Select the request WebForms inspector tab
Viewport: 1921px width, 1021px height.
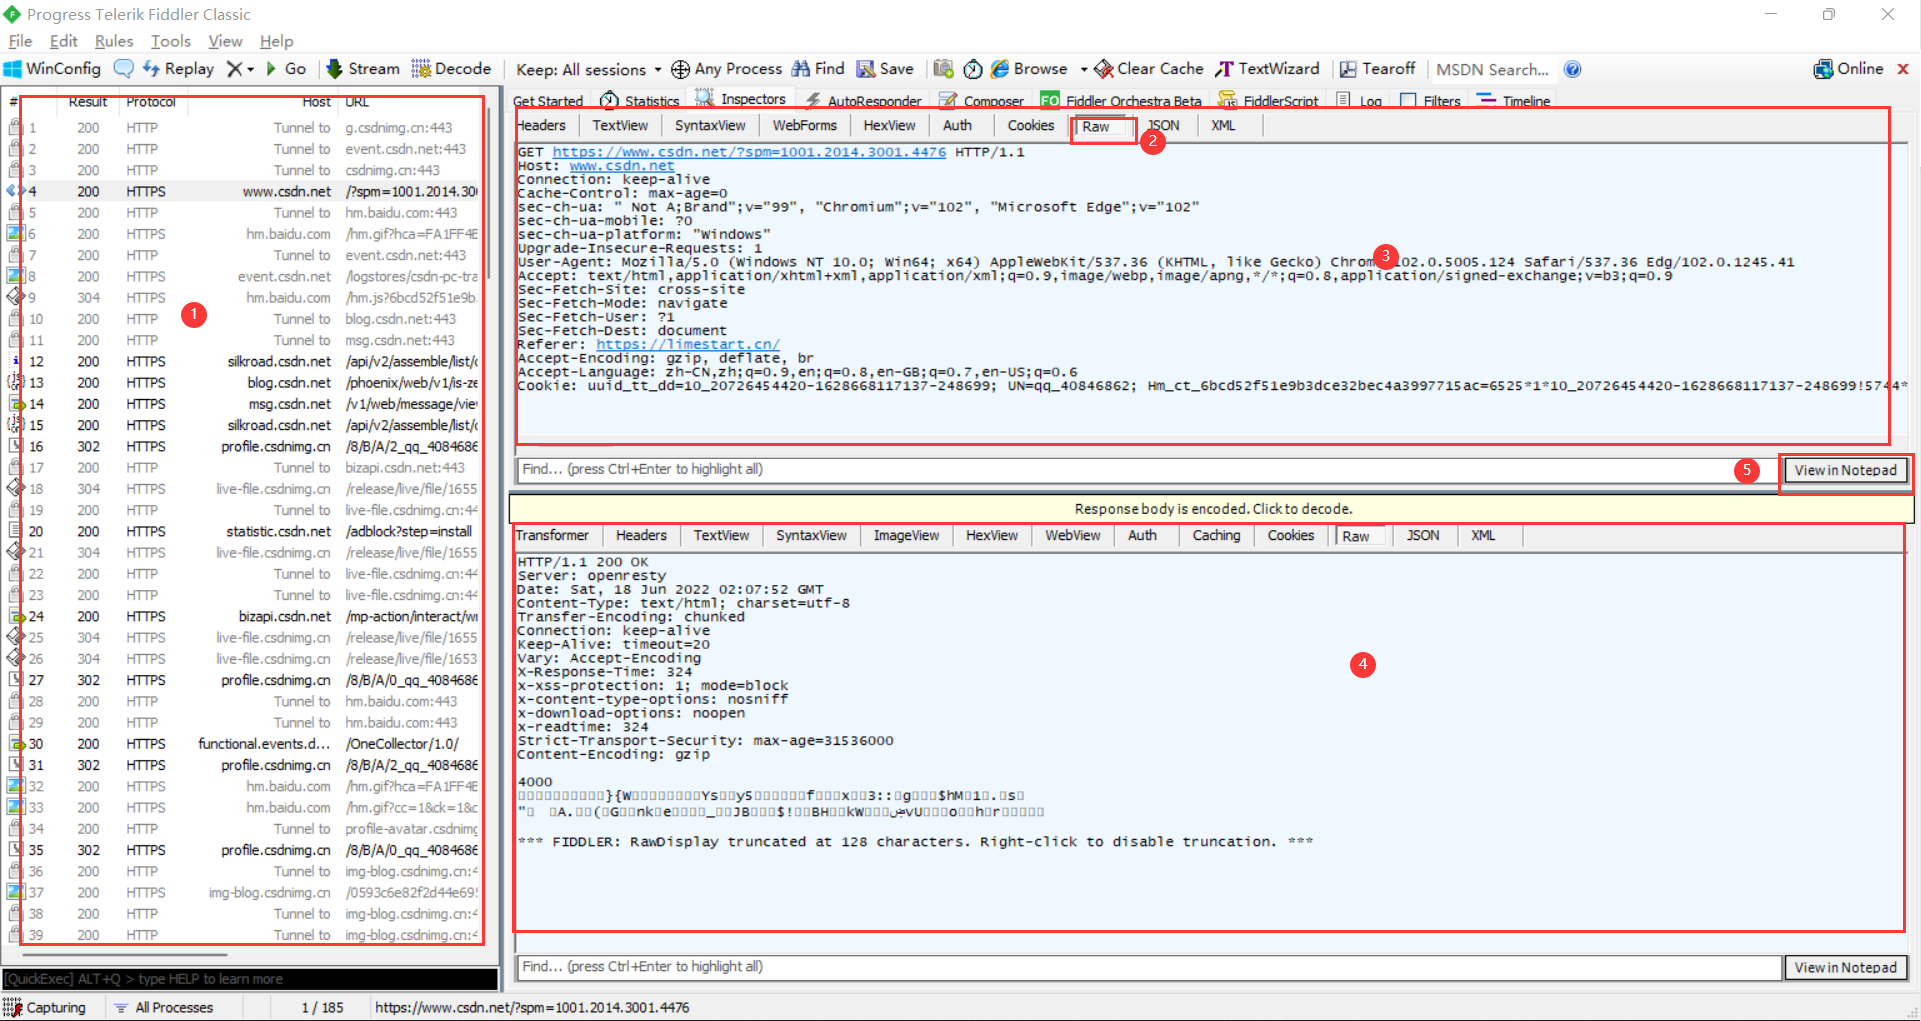(x=804, y=125)
